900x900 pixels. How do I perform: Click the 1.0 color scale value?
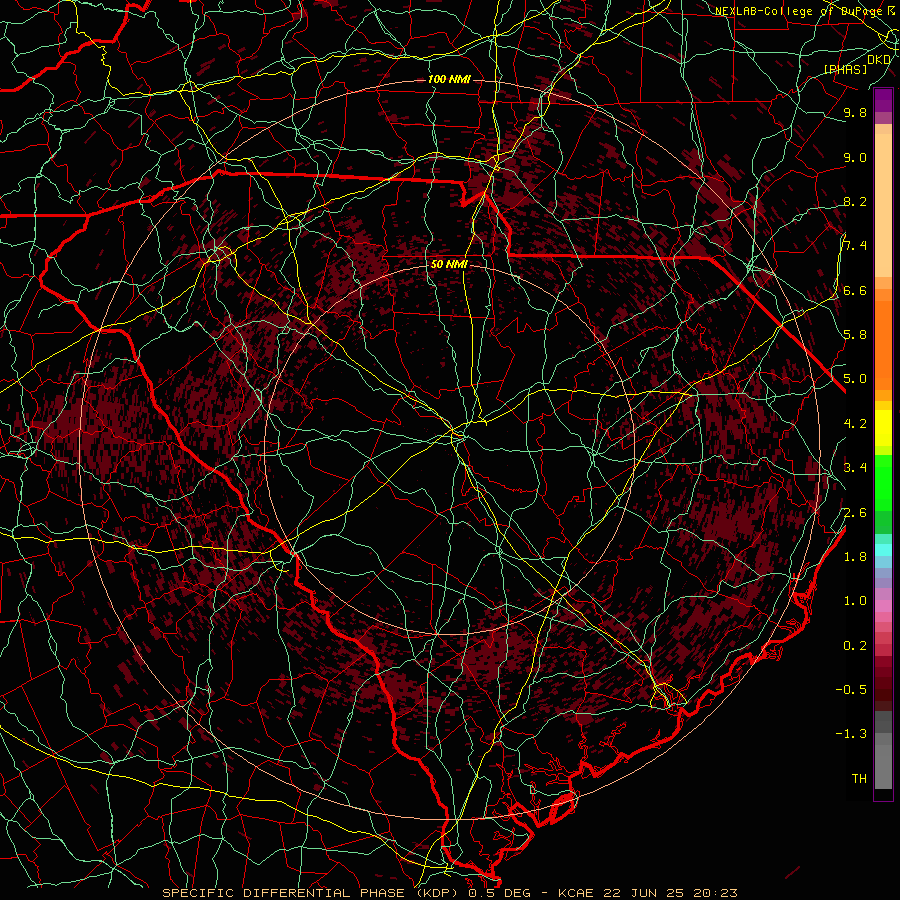855,601
